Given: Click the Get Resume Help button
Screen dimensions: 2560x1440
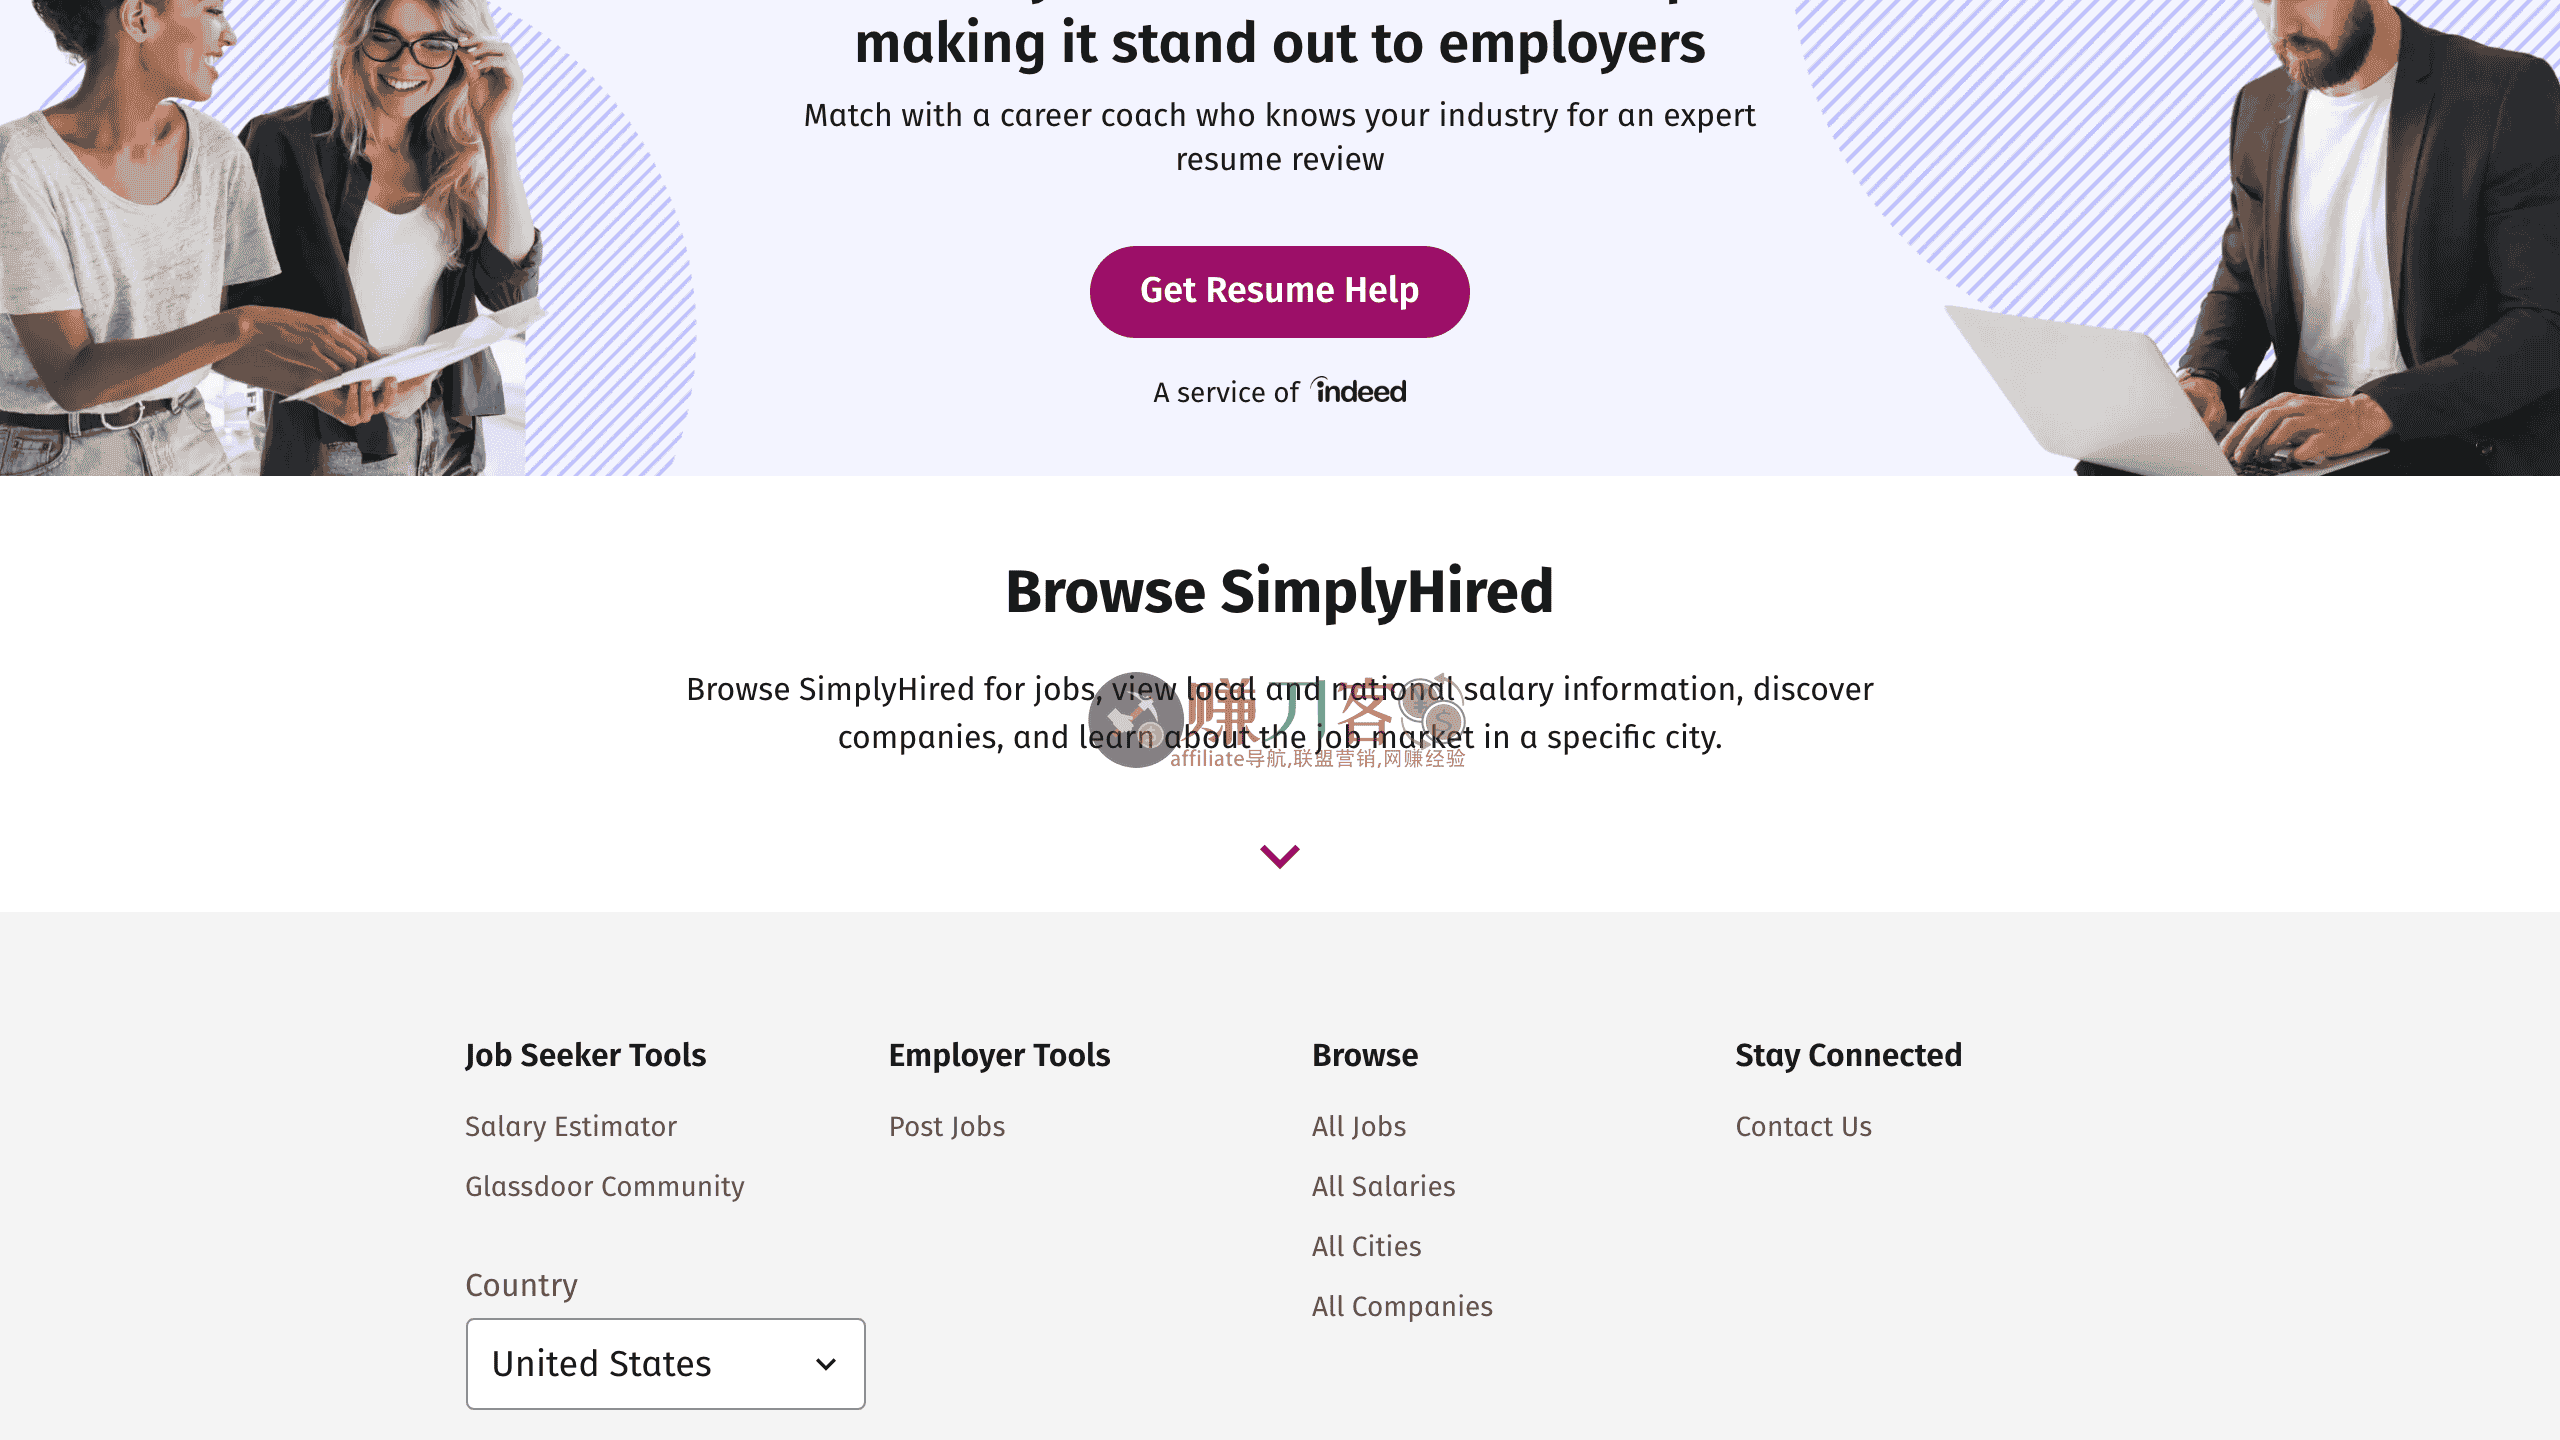Looking at the screenshot, I should [1278, 291].
